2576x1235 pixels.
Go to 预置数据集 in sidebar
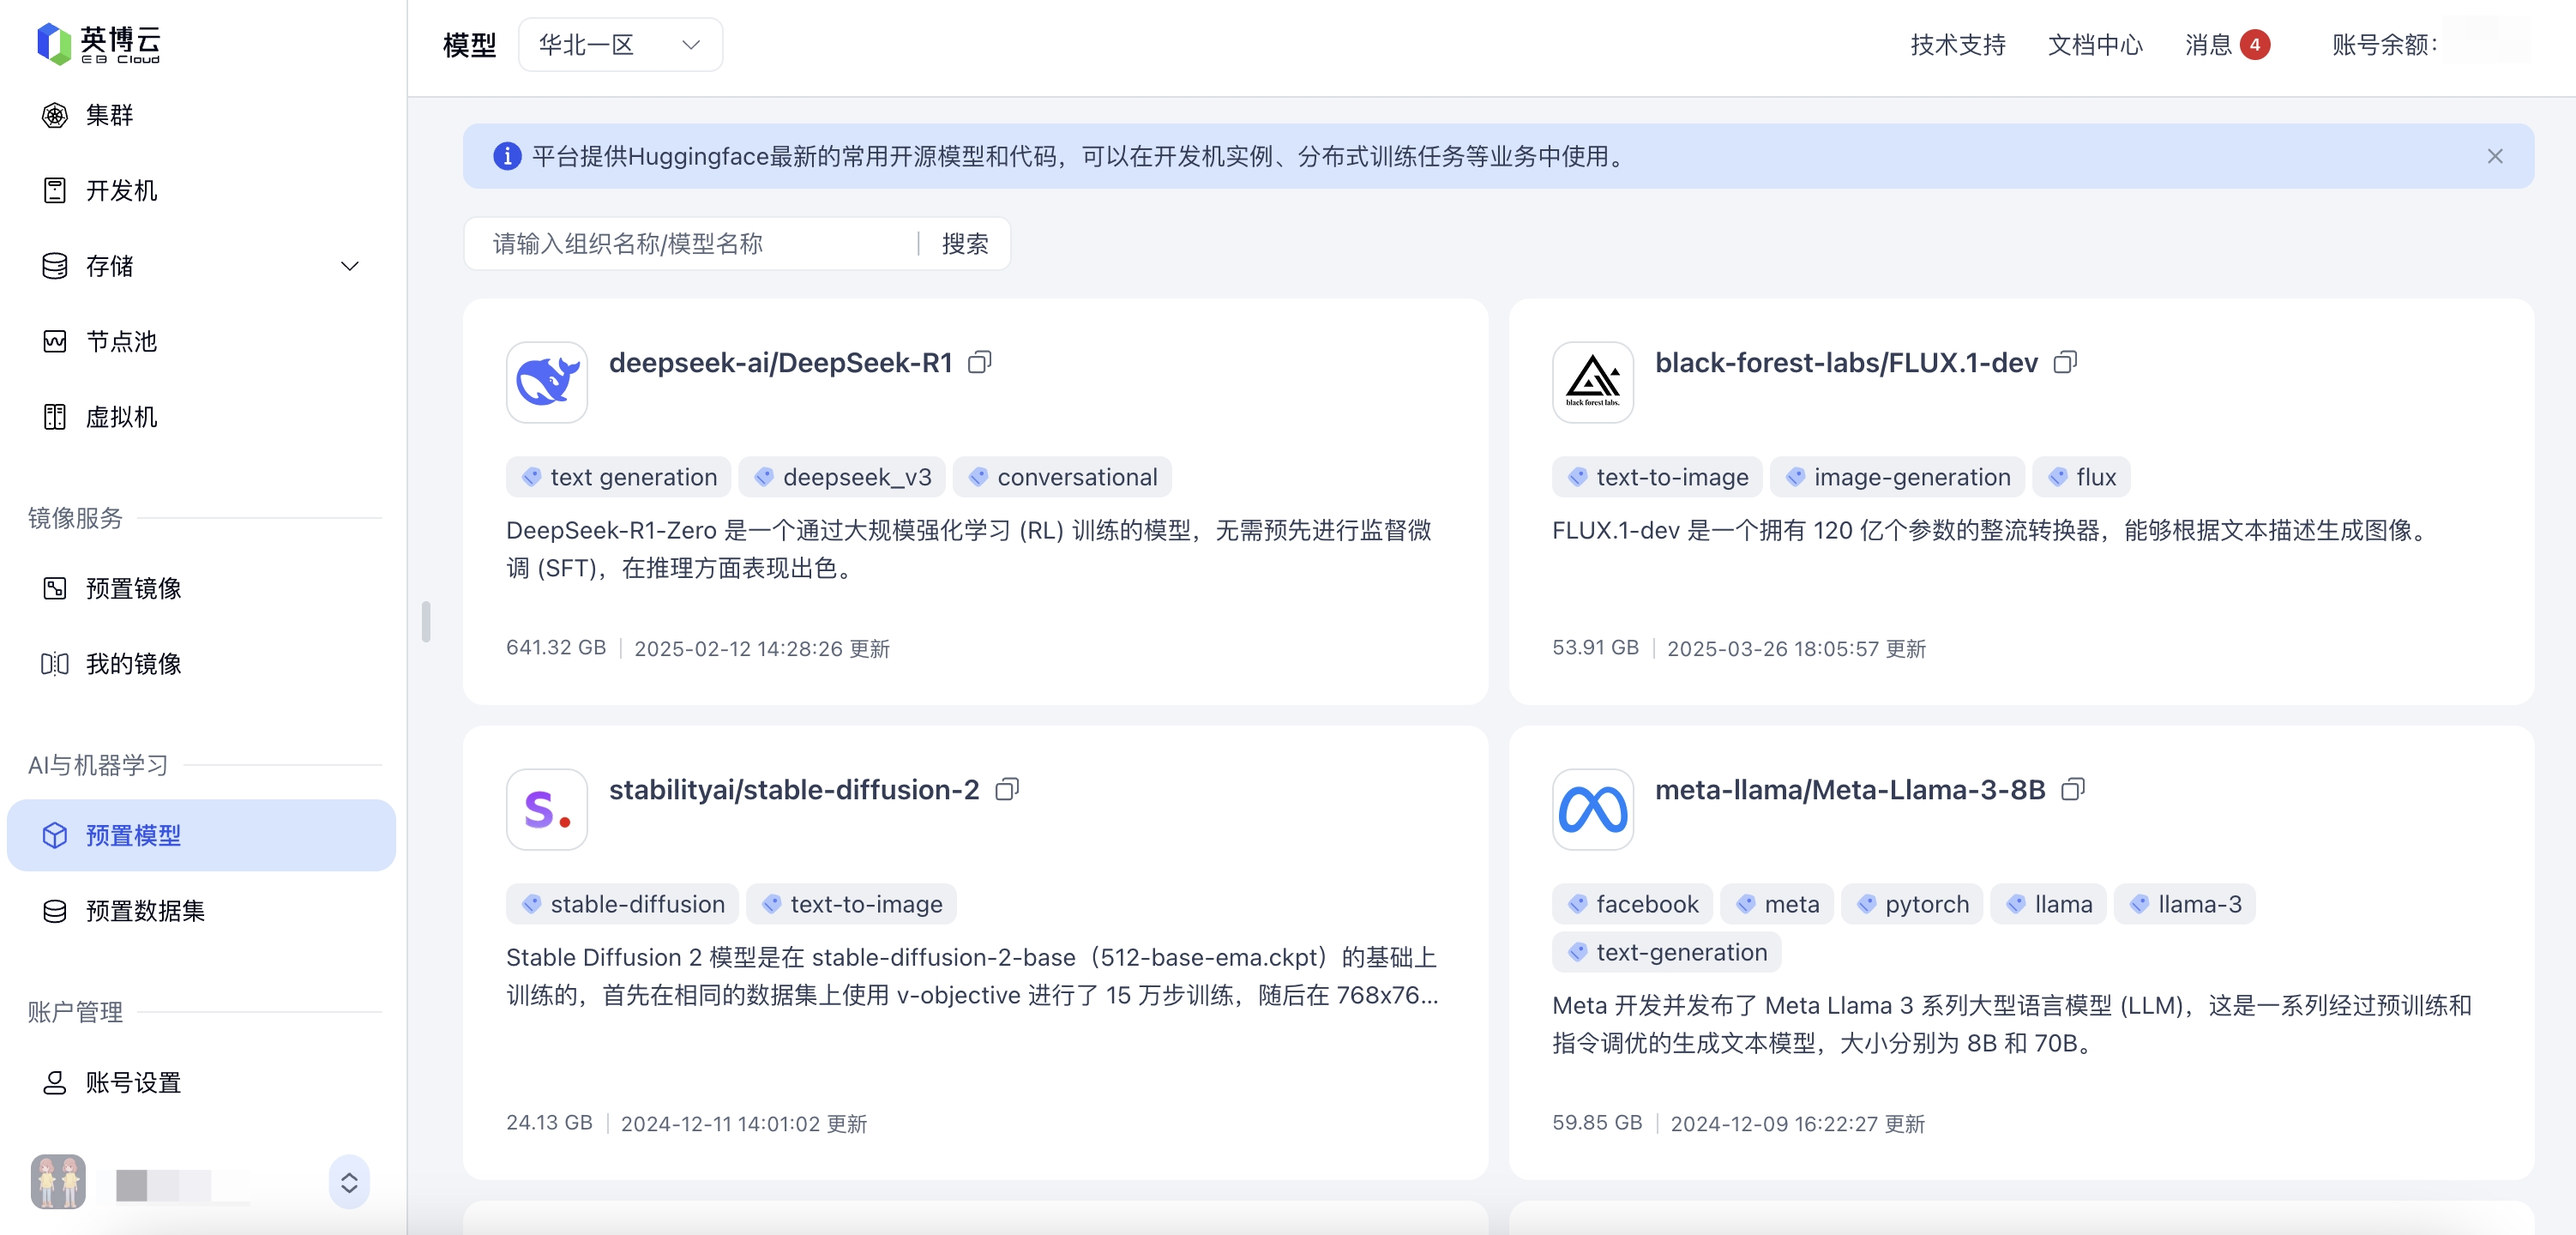click(145, 910)
